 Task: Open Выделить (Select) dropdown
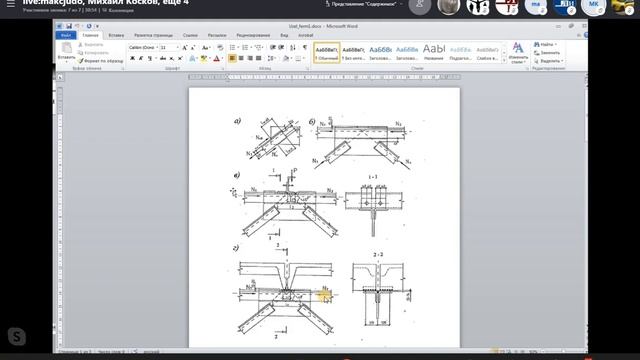coord(549,61)
